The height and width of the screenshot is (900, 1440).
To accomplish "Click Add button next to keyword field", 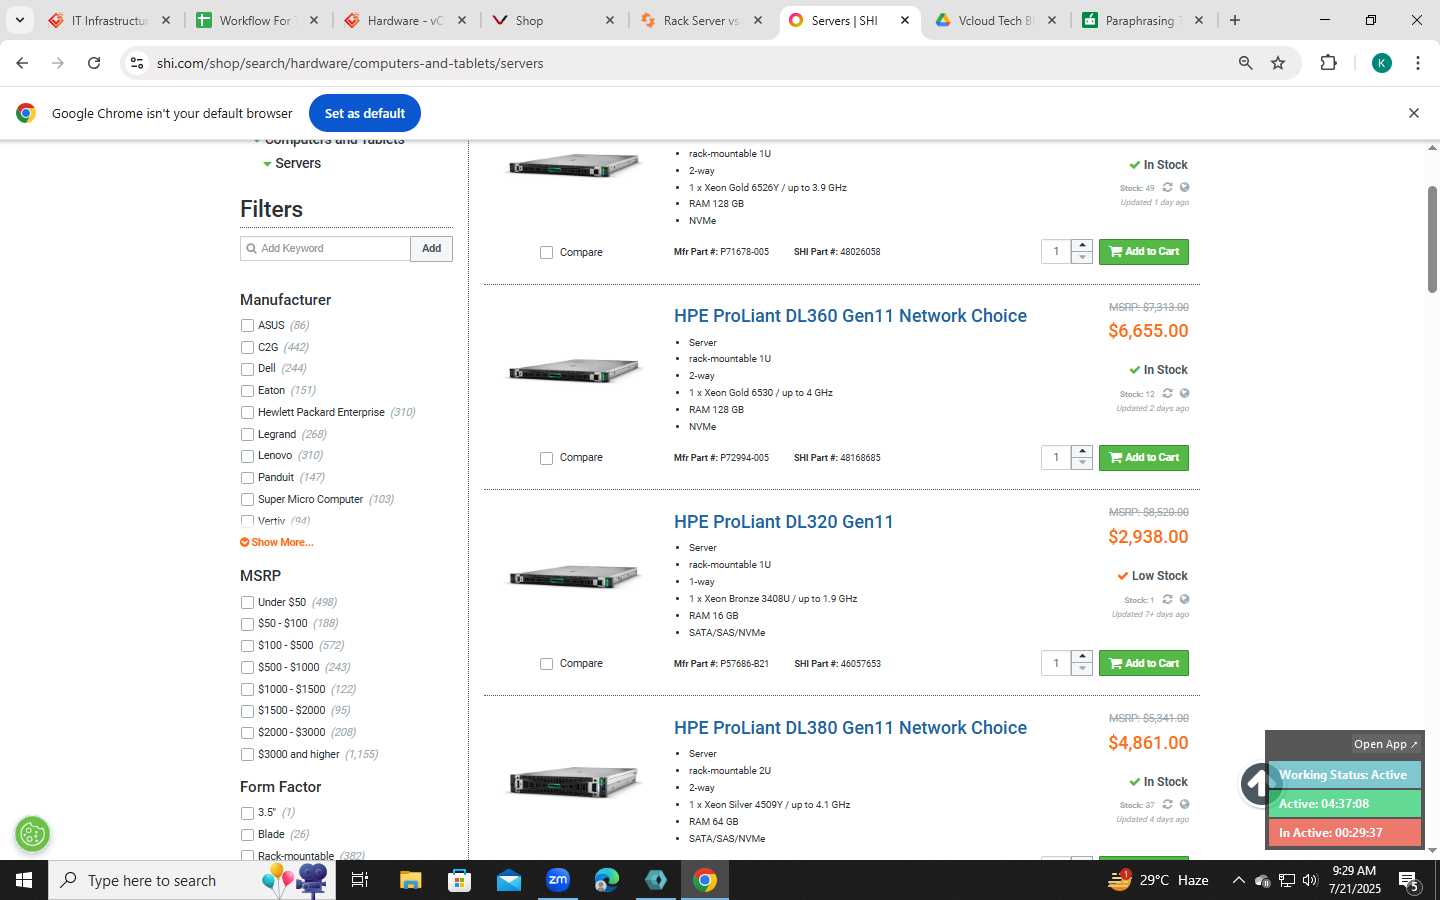I will click(431, 248).
